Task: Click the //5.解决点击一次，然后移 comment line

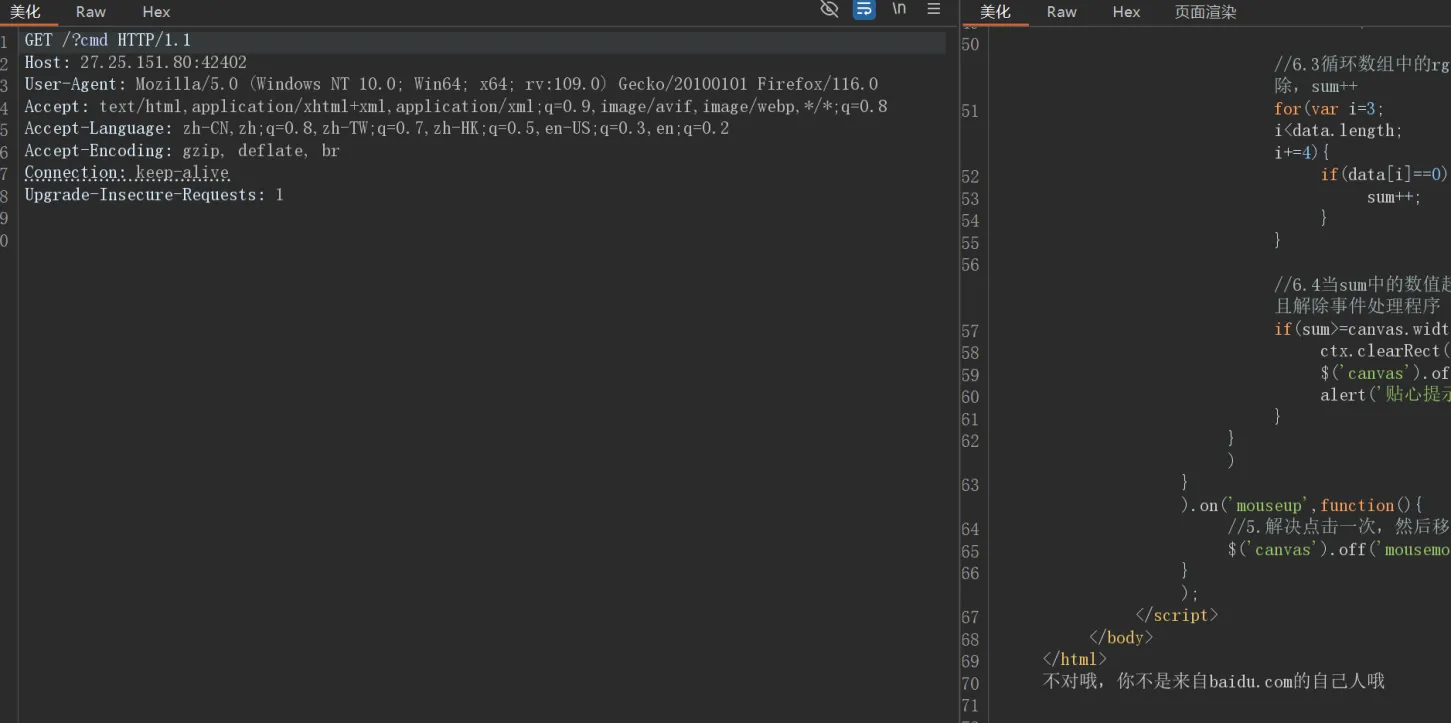Action: pyautogui.click(x=1339, y=527)
